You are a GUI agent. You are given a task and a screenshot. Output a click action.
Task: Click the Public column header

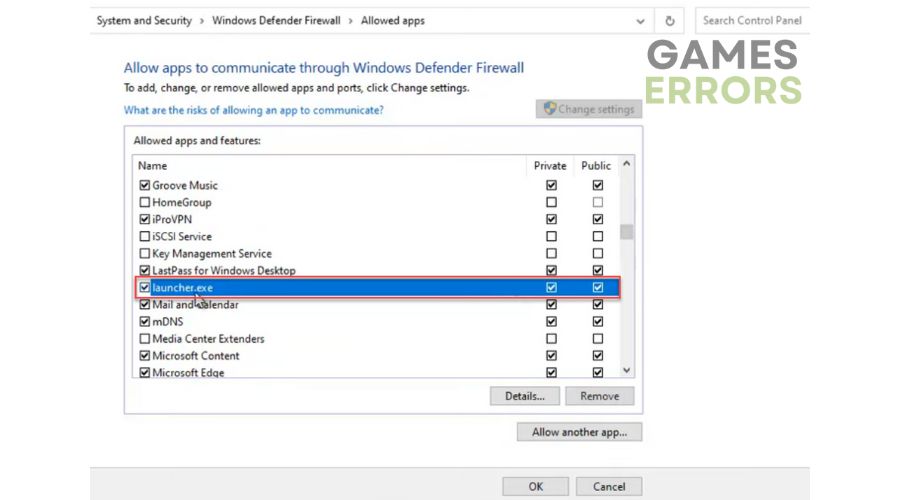point(596,166)
